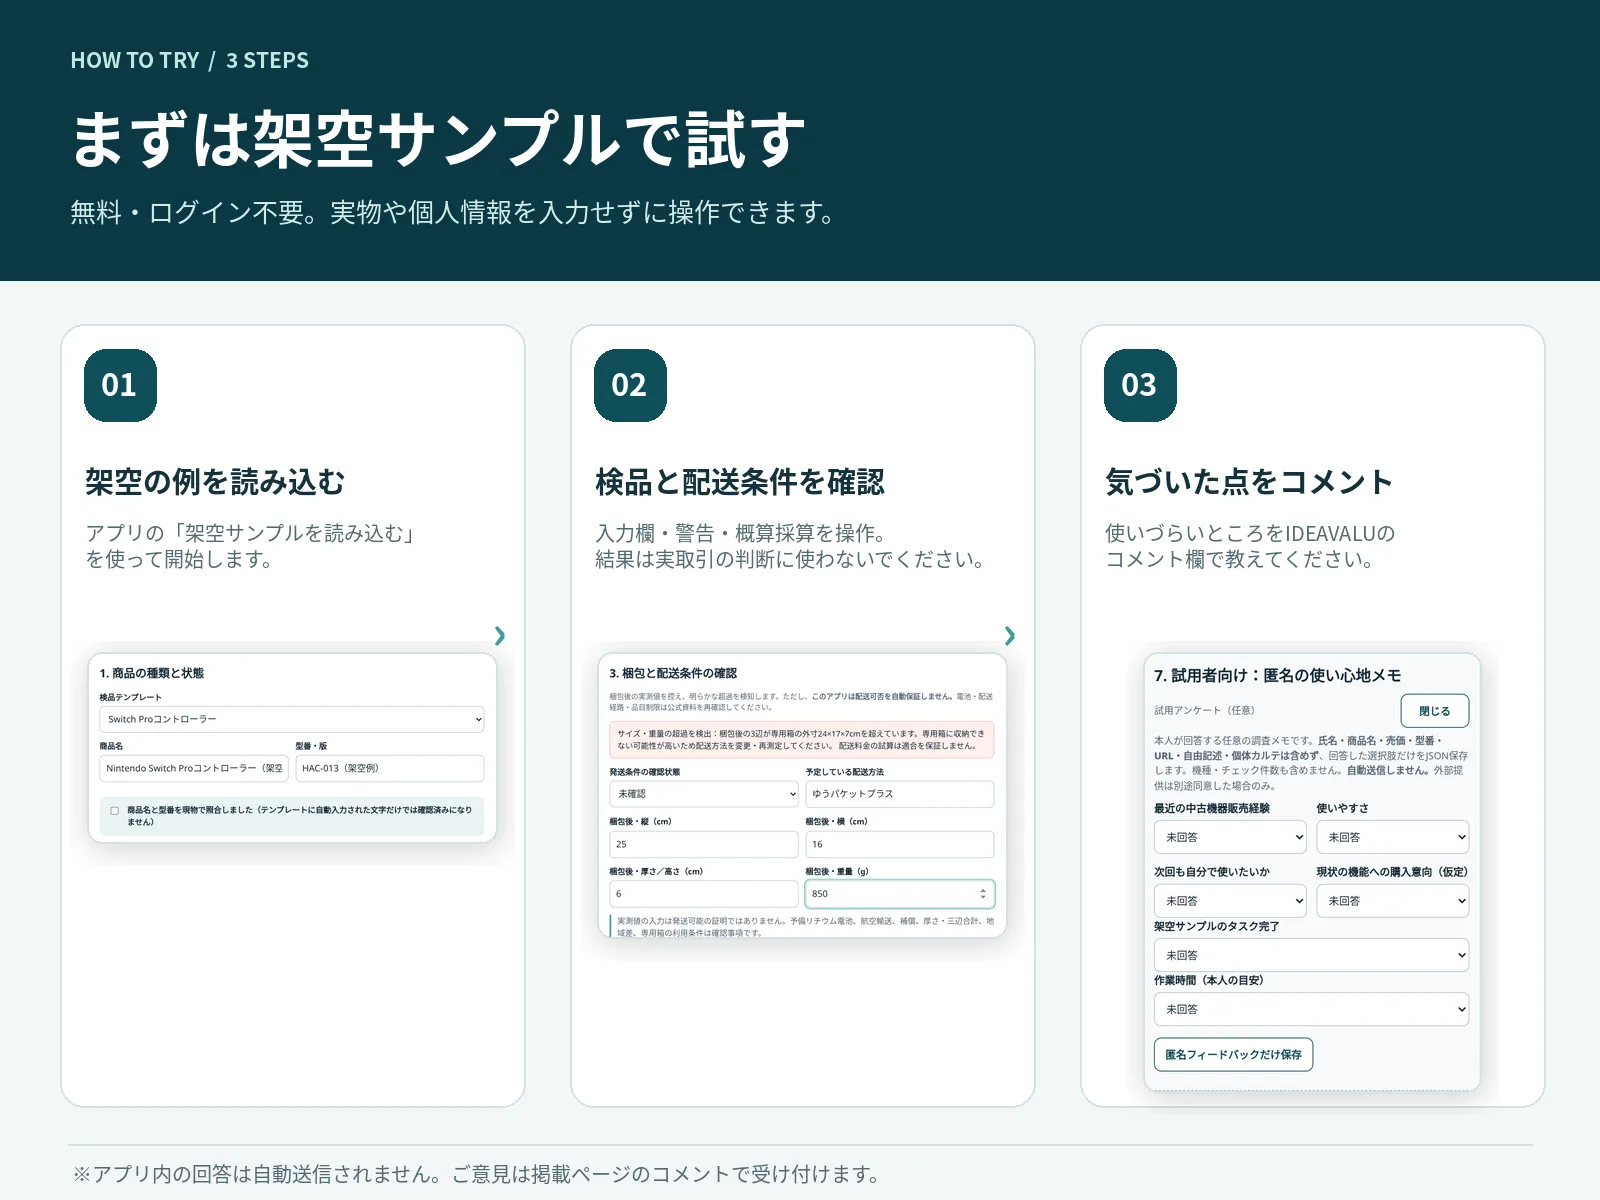Open the 検品テンプレート dropdown showing Switch Proコントローラー
Viewport: 1600px width, 1200px height.
click(292, 719)
